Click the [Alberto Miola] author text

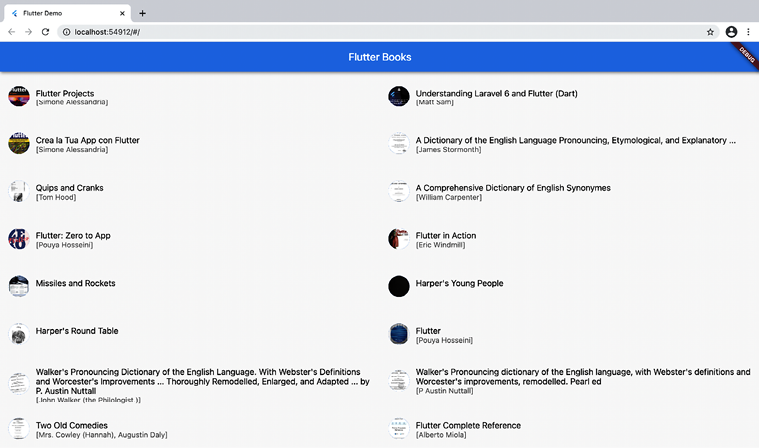441,435
